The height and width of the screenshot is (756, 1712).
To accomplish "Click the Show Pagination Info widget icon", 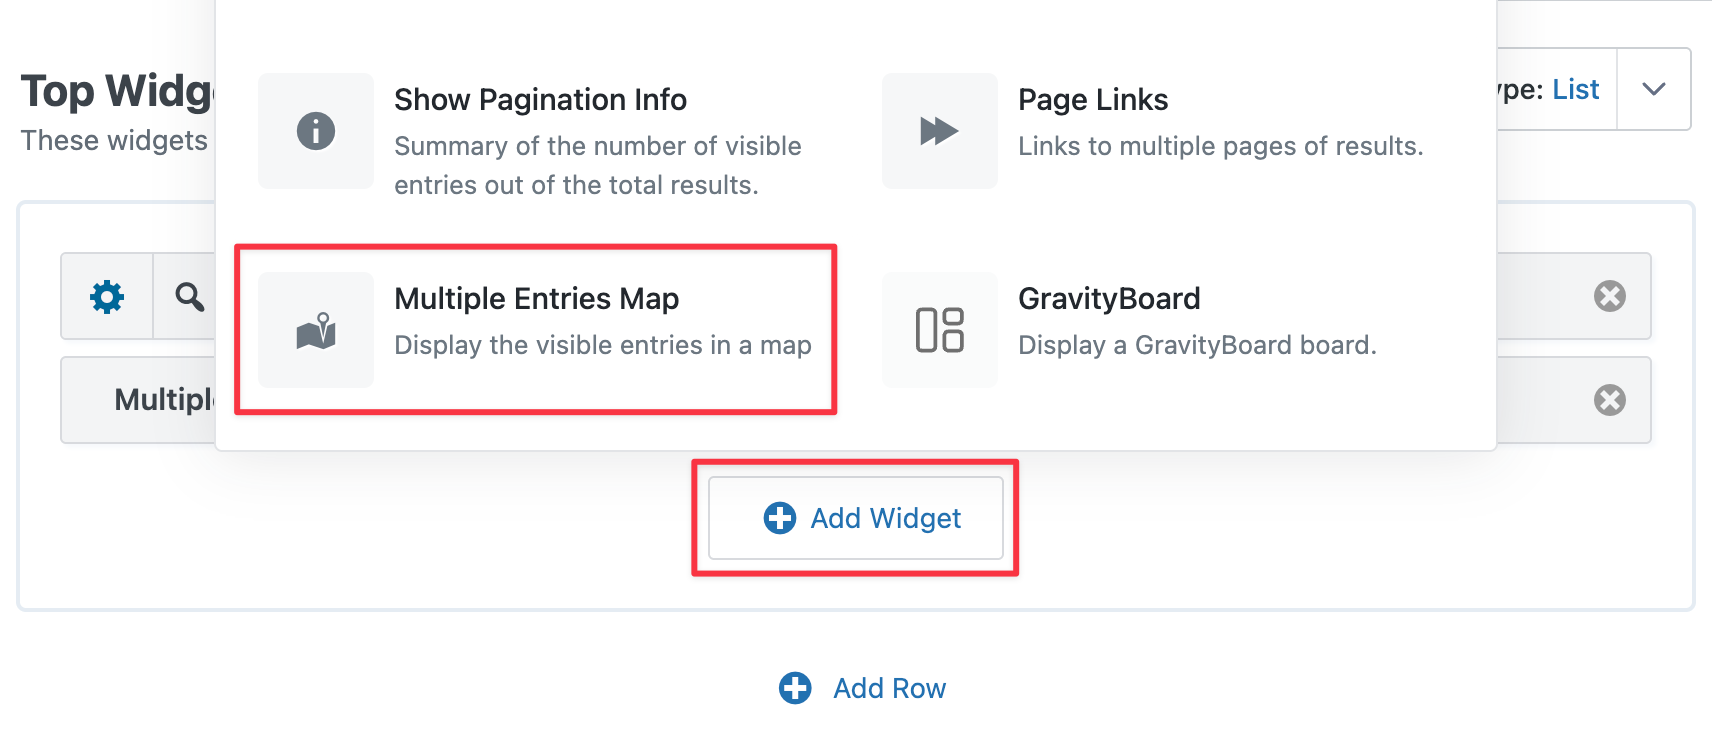I will (x=315, y=130).
